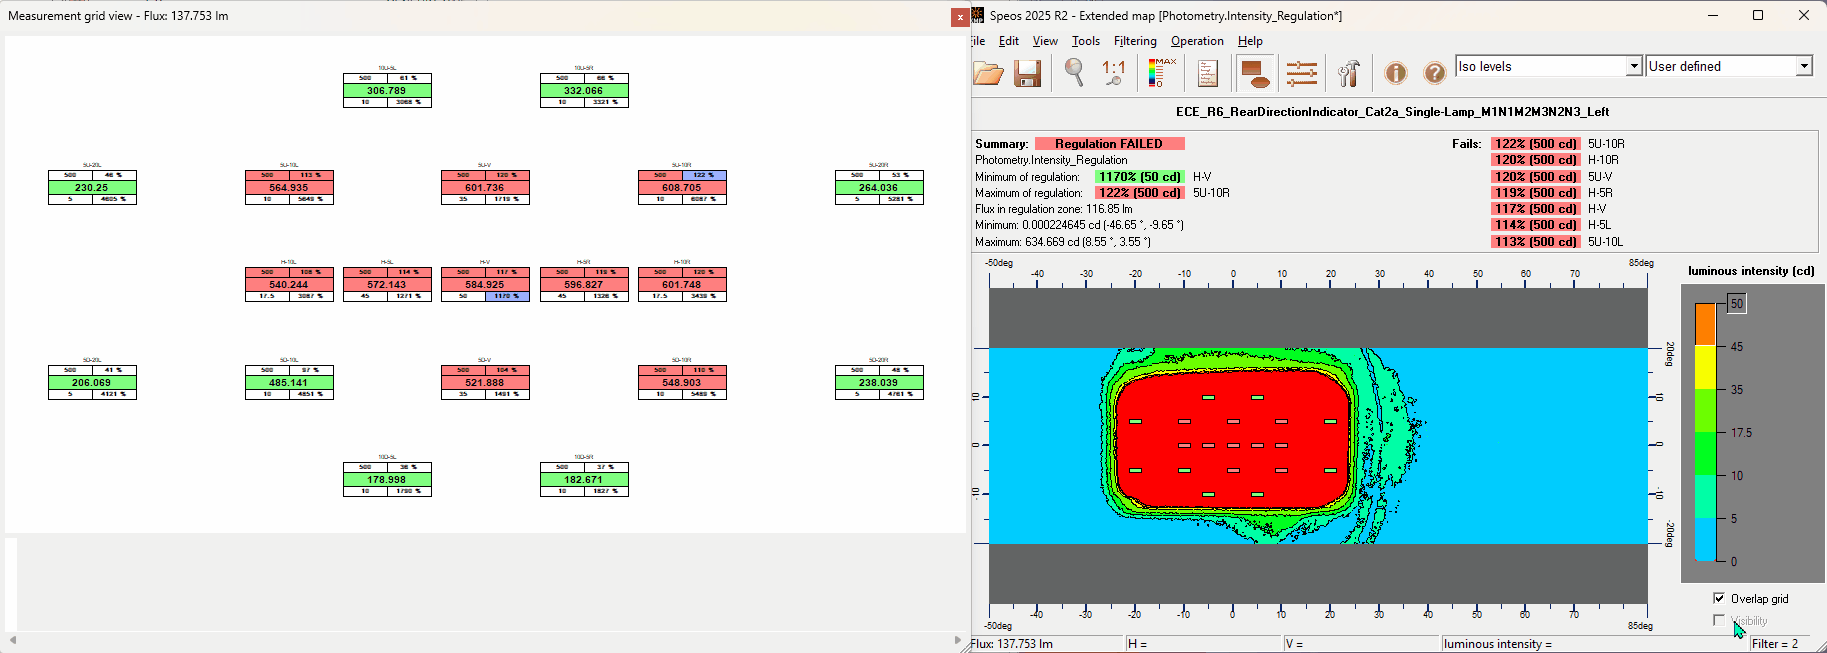This screenshot has width=1827, height=653.
Task: Click grid cell value 564.935
Action: pyautogui.click(x=289, y=187)
